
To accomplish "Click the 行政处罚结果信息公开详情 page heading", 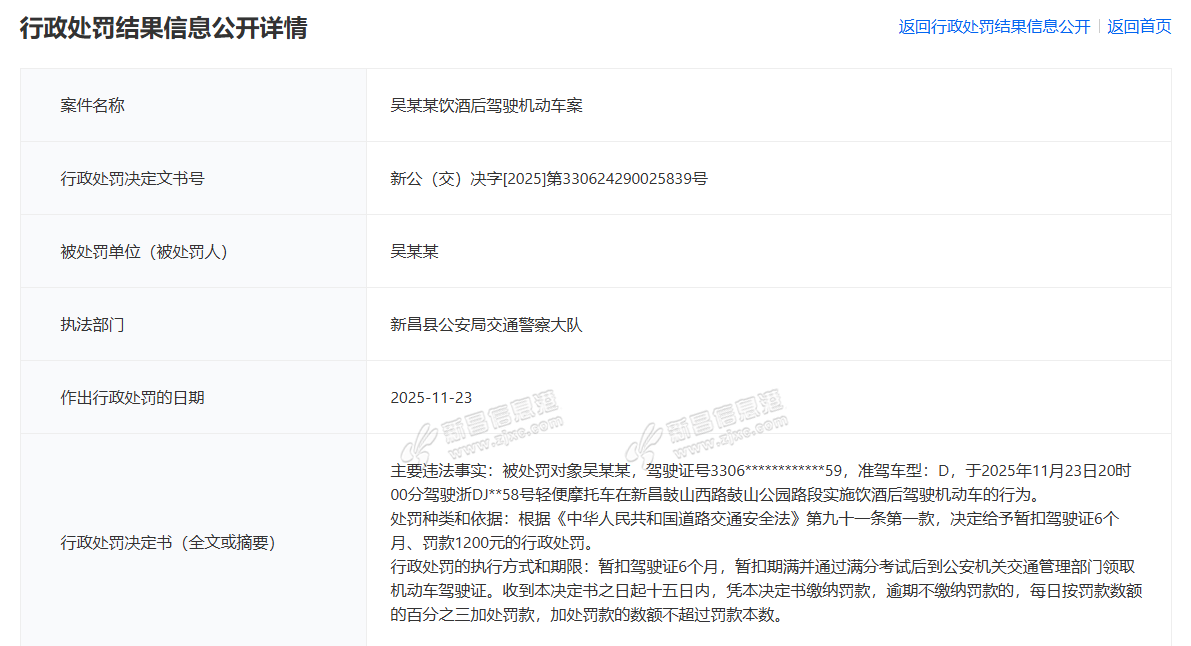I will (164, 28).
